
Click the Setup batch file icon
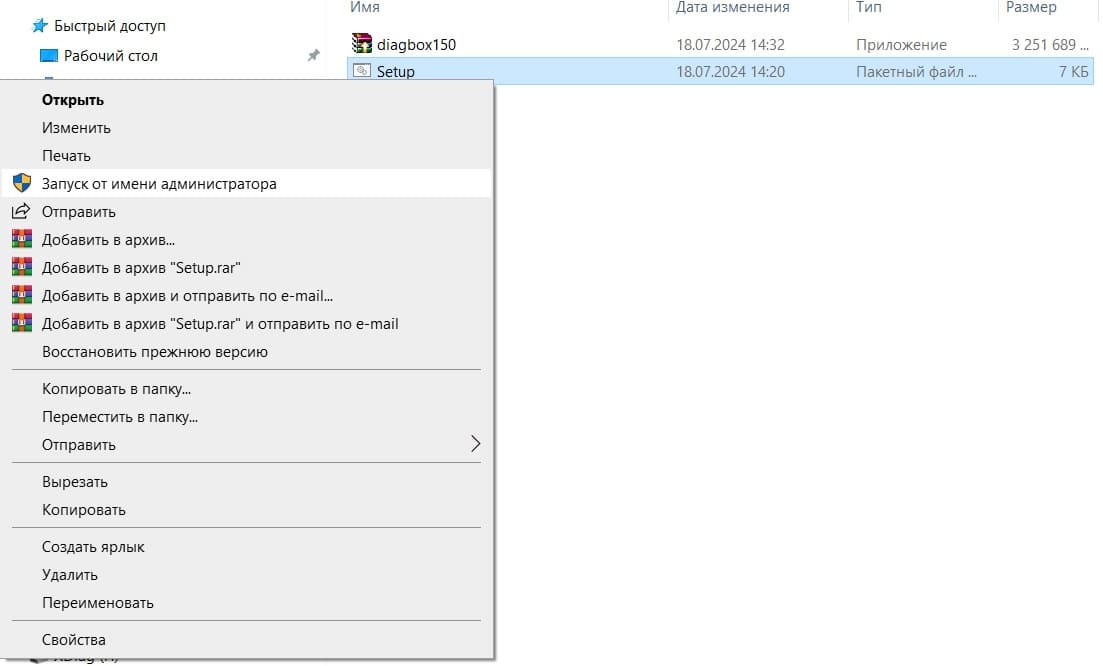tap(362, 71)
